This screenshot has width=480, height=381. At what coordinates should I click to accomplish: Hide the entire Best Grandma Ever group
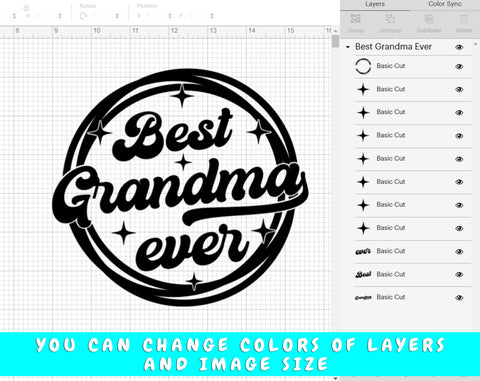459,47
